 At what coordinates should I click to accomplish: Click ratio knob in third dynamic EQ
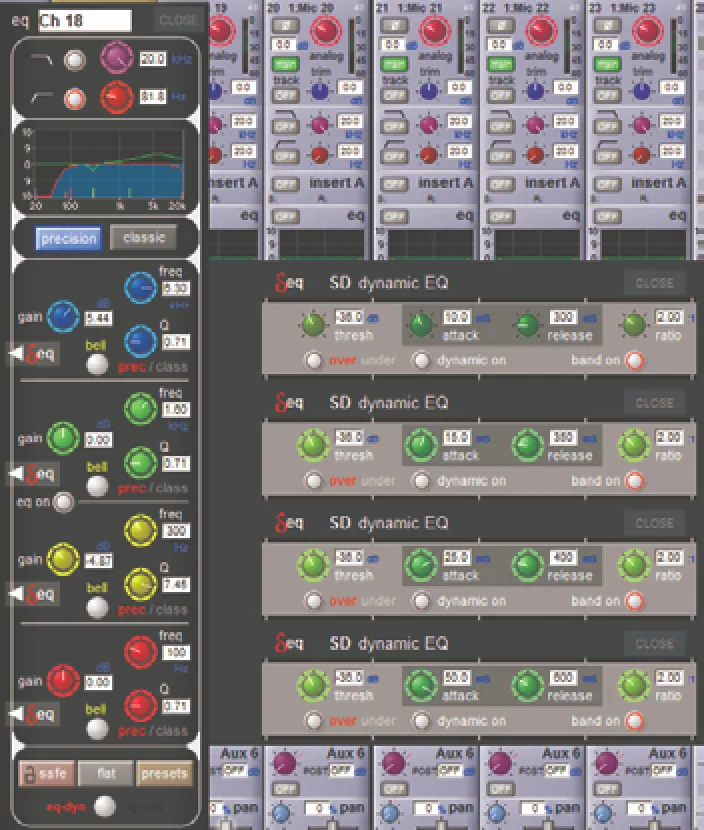pyautogui.click(x=634, y=565)
